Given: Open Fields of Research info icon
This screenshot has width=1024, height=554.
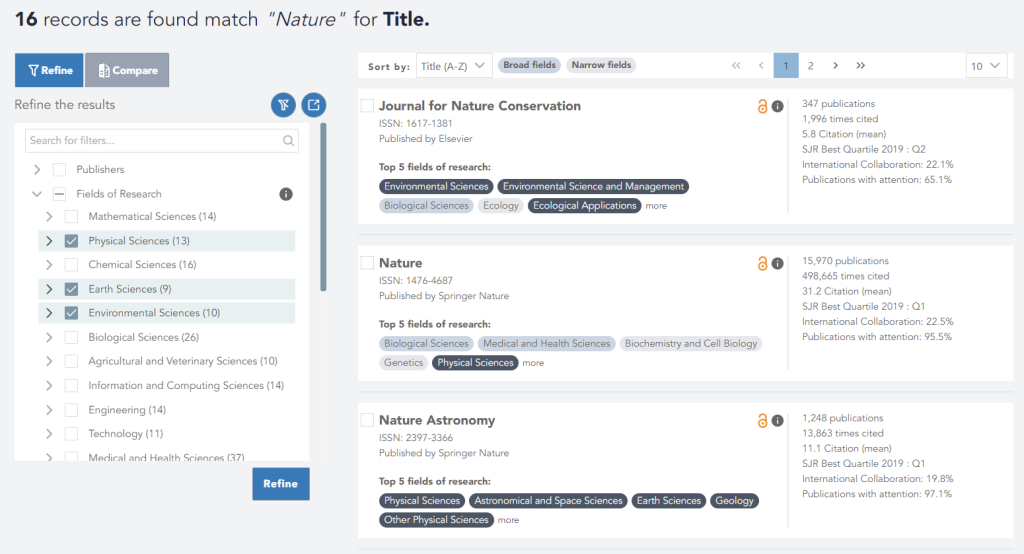Looking at the screenshot, I should point(286,194).
